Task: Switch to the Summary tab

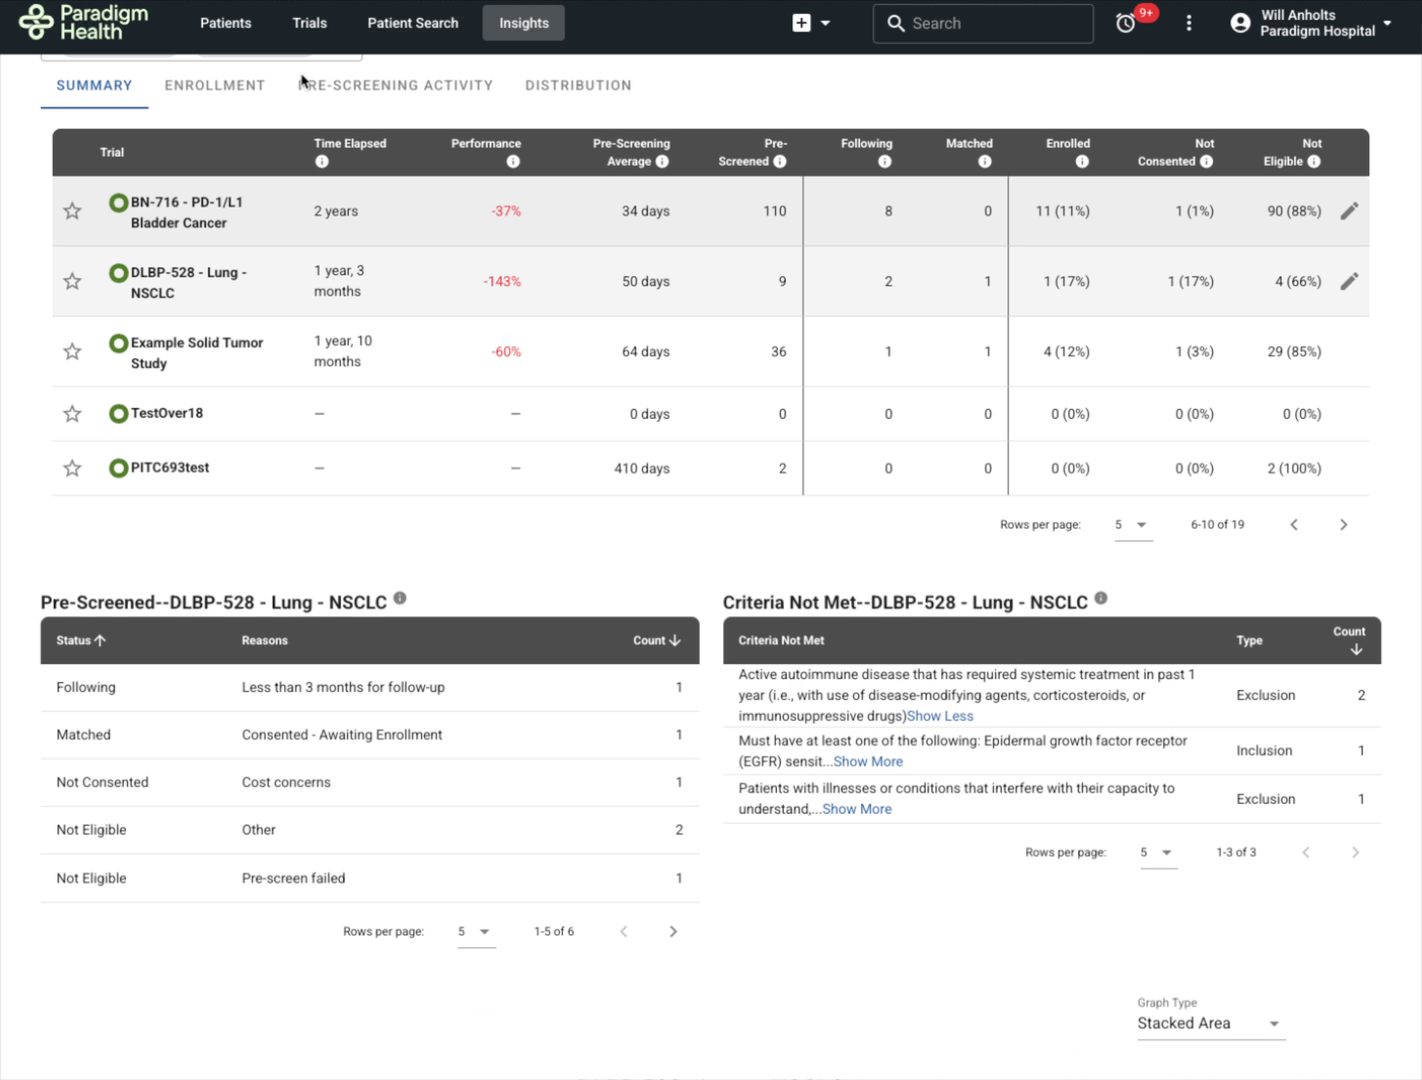Action: click(x=94, y=85)
